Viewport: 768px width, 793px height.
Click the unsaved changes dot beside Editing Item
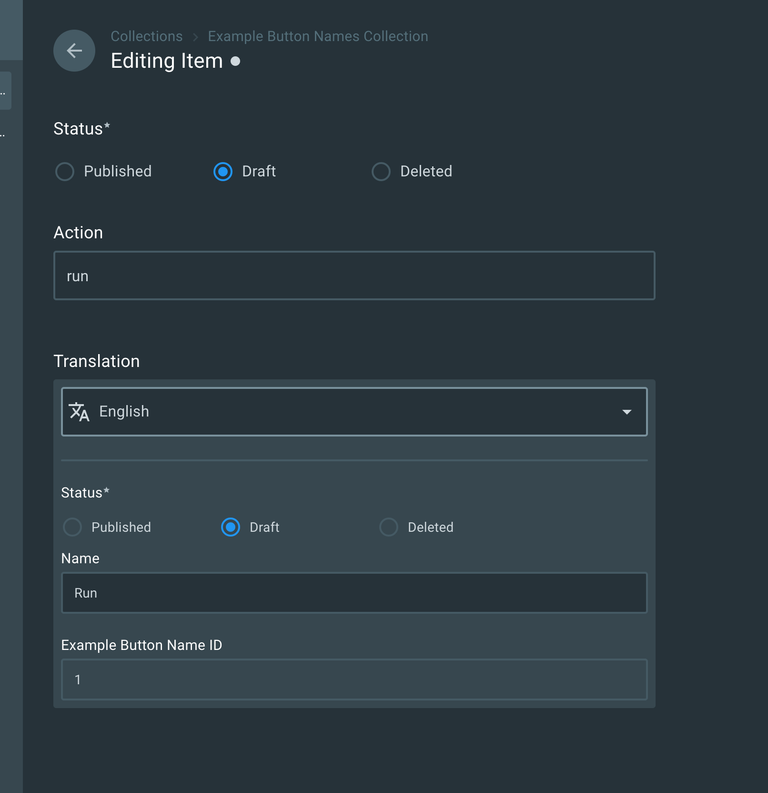click(x=235, y=61)
